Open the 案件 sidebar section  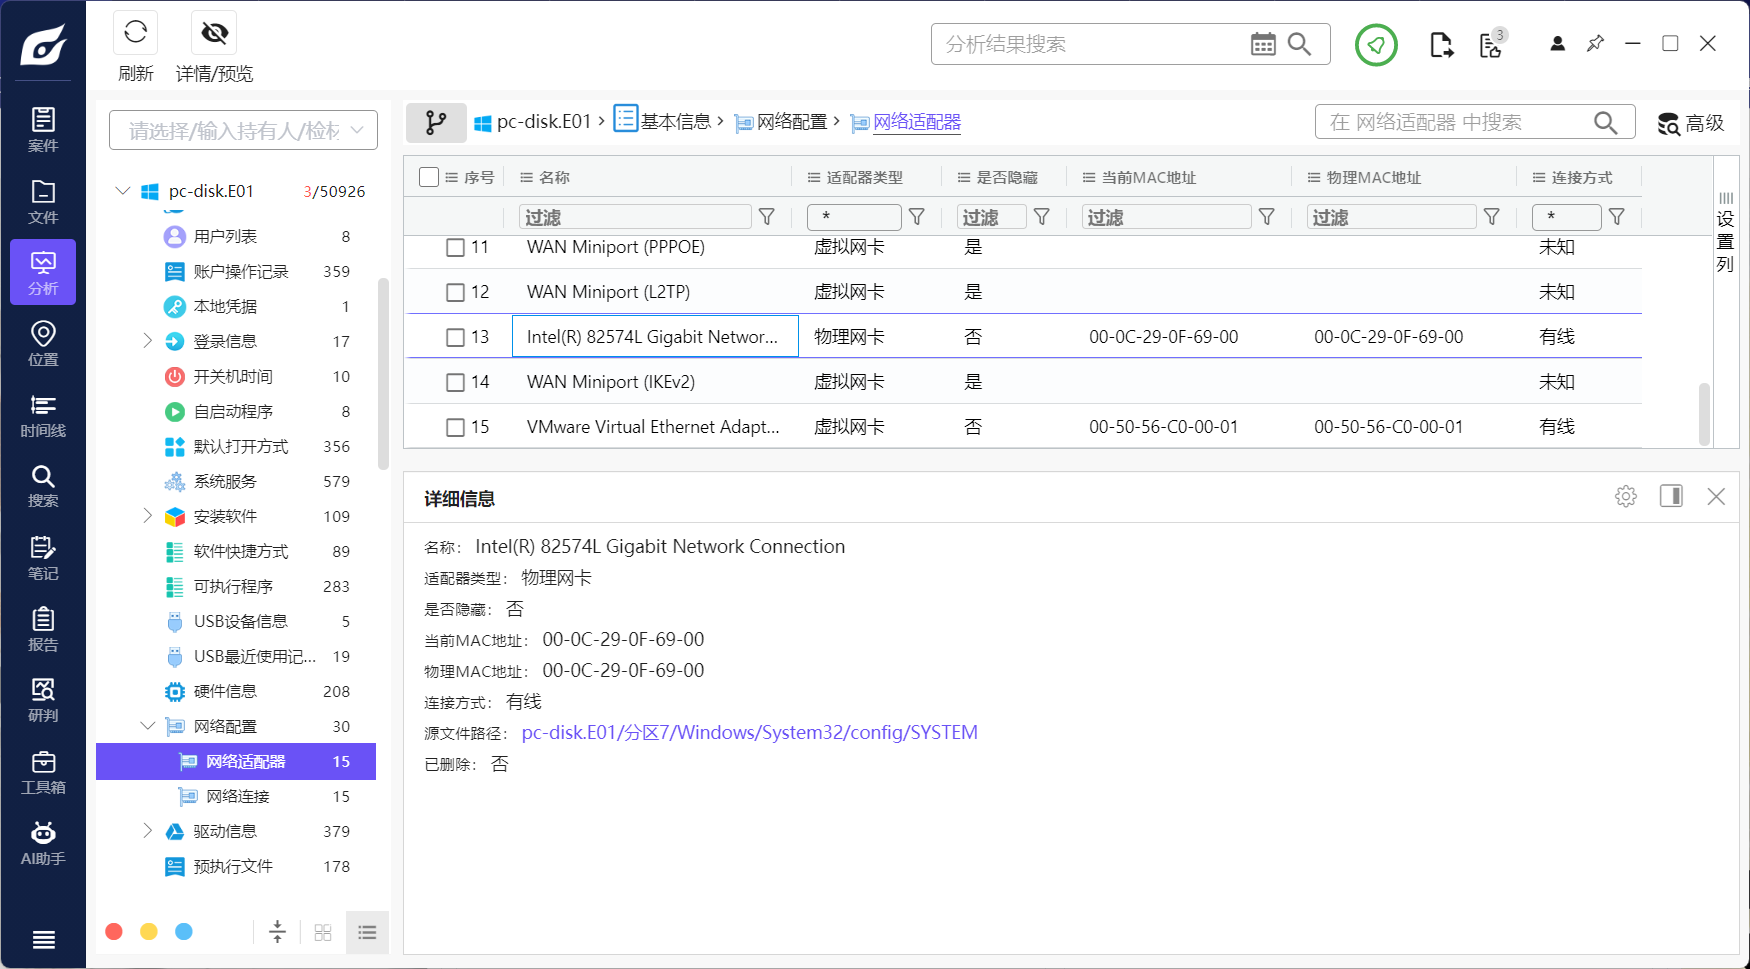click(43, 130)
